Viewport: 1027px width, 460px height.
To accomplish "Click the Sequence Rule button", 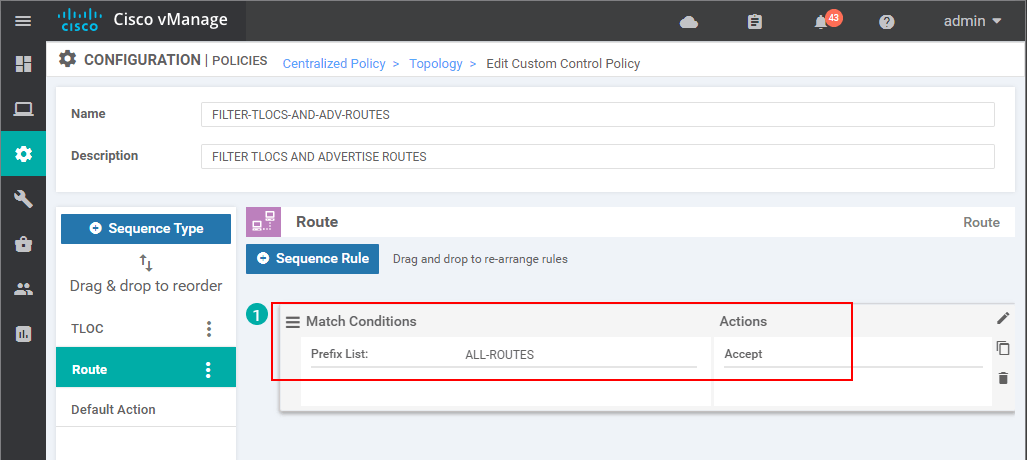I will coord(312,259).
